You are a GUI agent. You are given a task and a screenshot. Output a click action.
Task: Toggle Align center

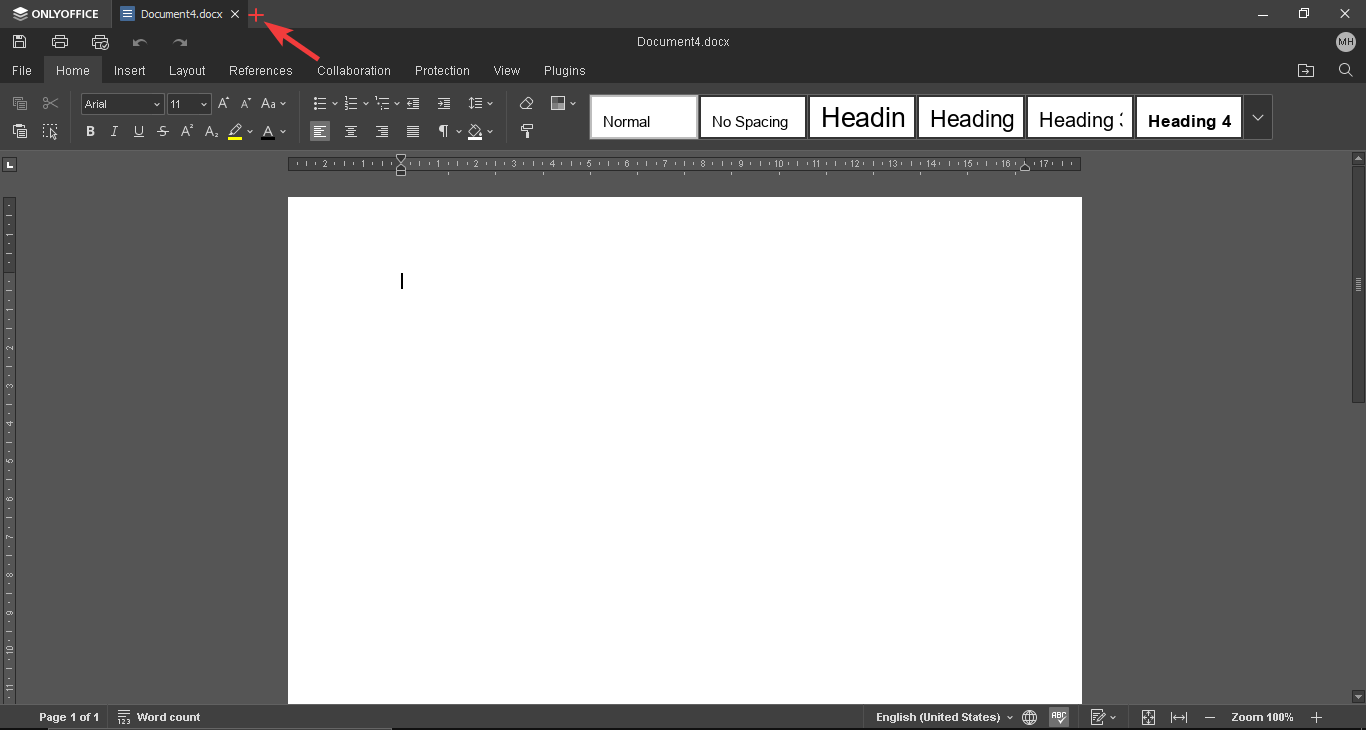(351, 131)
